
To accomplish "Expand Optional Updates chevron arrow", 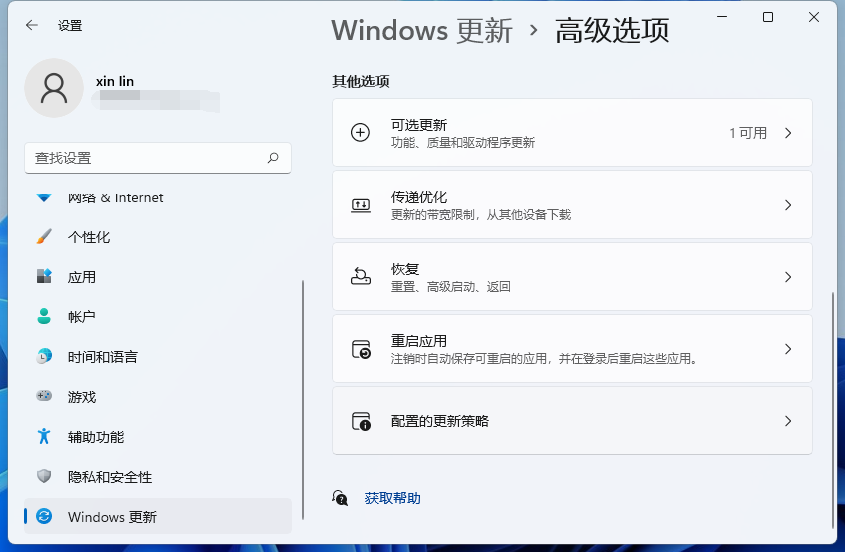I will [x=788, y=133].
